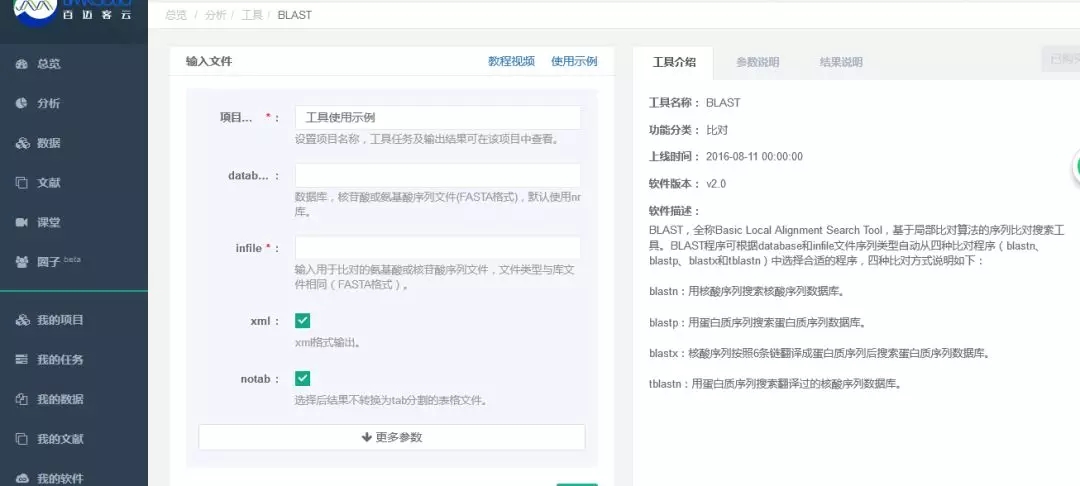
Task: Select the 文献 documents icon
Action: pyautogui.click(x=21, y=183)
